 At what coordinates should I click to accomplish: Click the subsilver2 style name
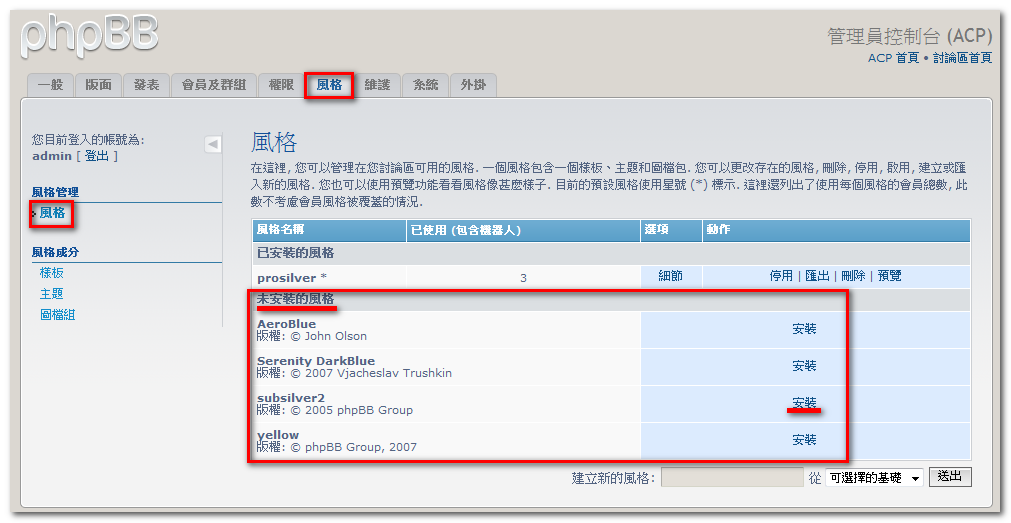pos(291,398)
